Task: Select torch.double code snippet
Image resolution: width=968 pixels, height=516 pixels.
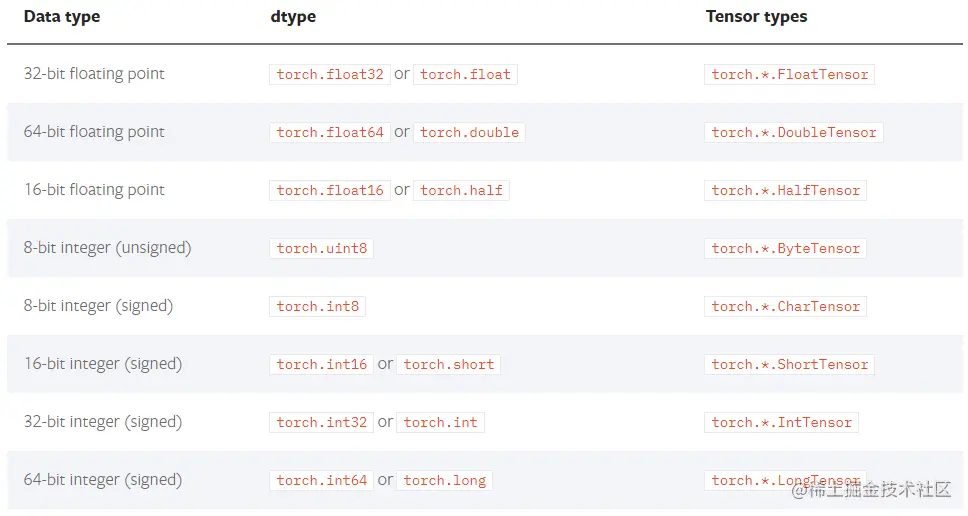Action: (469, 133)
